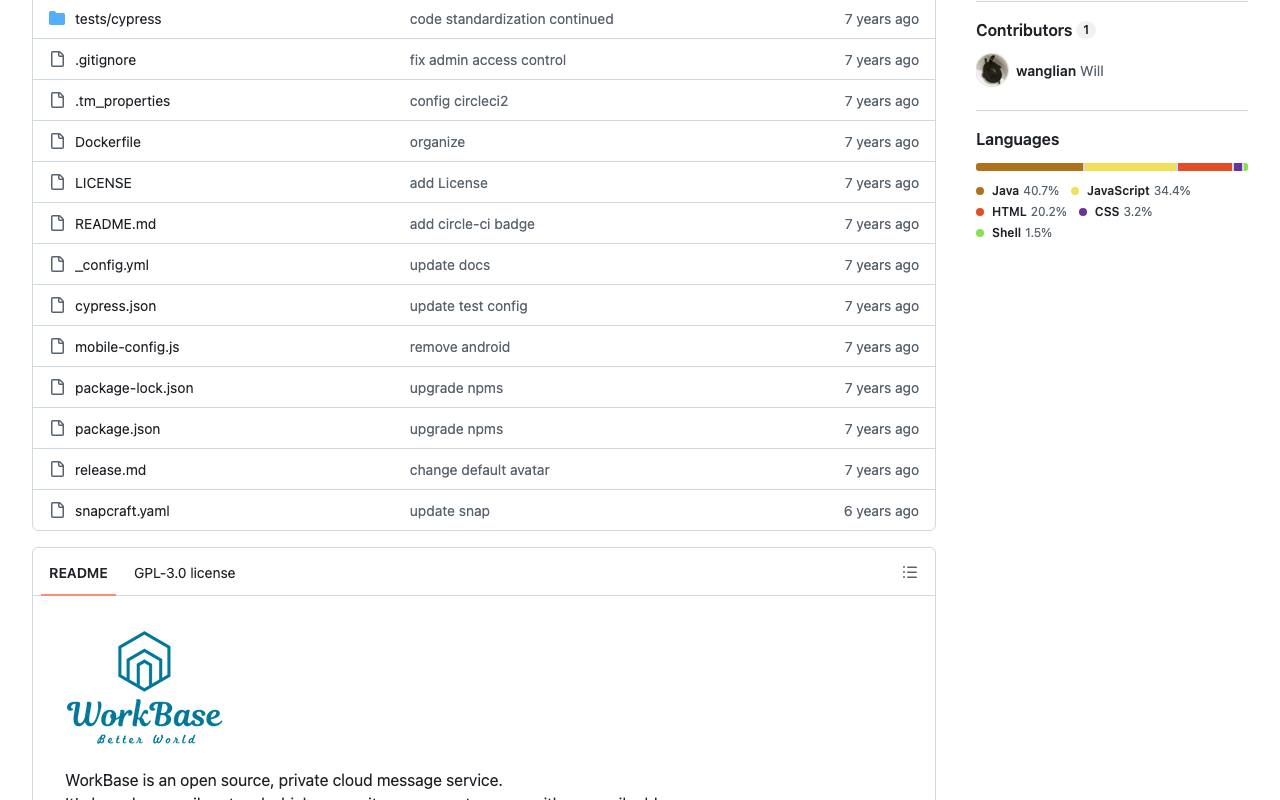This screenshot has width=1280, height=800.
Task: Click the wanglian contributor avatar
Action: click(992, 70)
